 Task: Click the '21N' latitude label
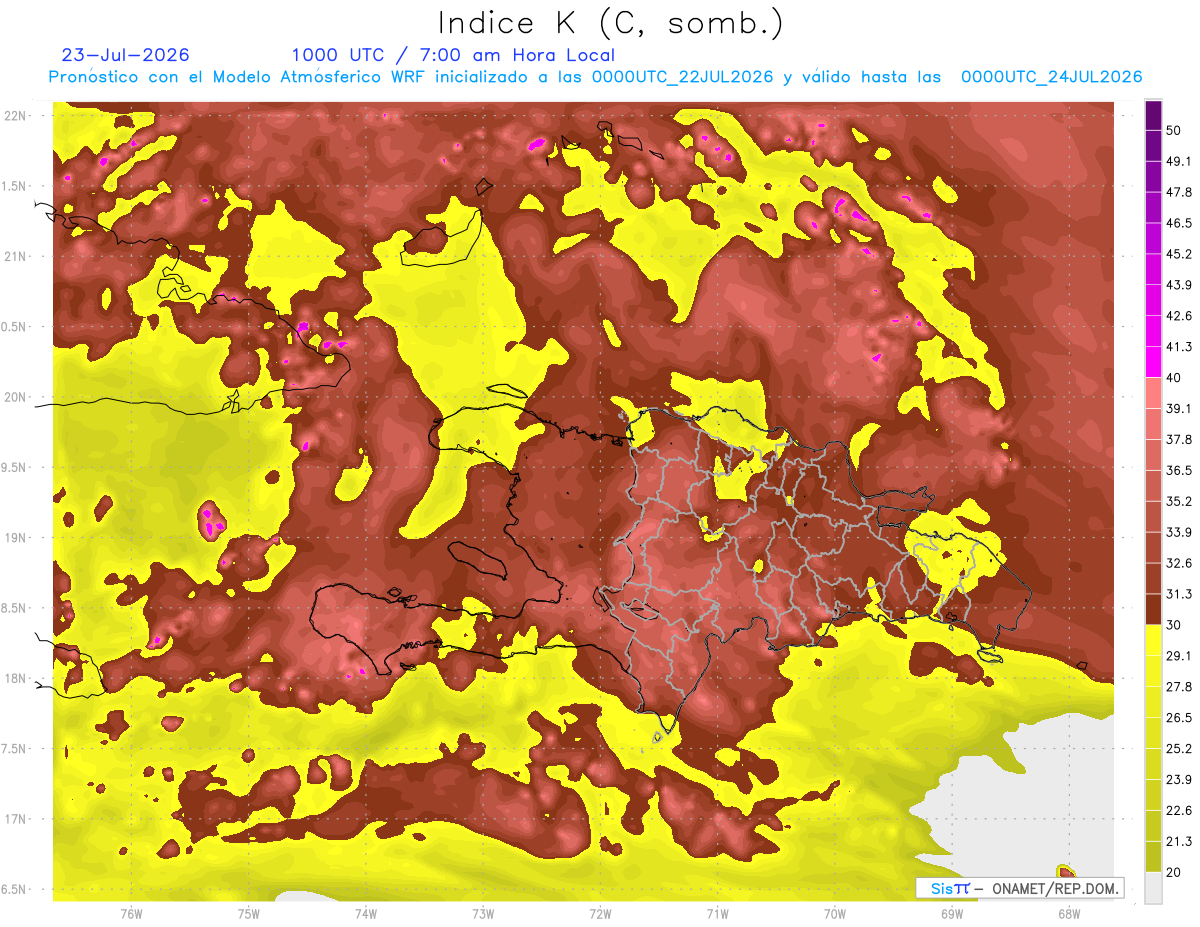tap(15, 256)
